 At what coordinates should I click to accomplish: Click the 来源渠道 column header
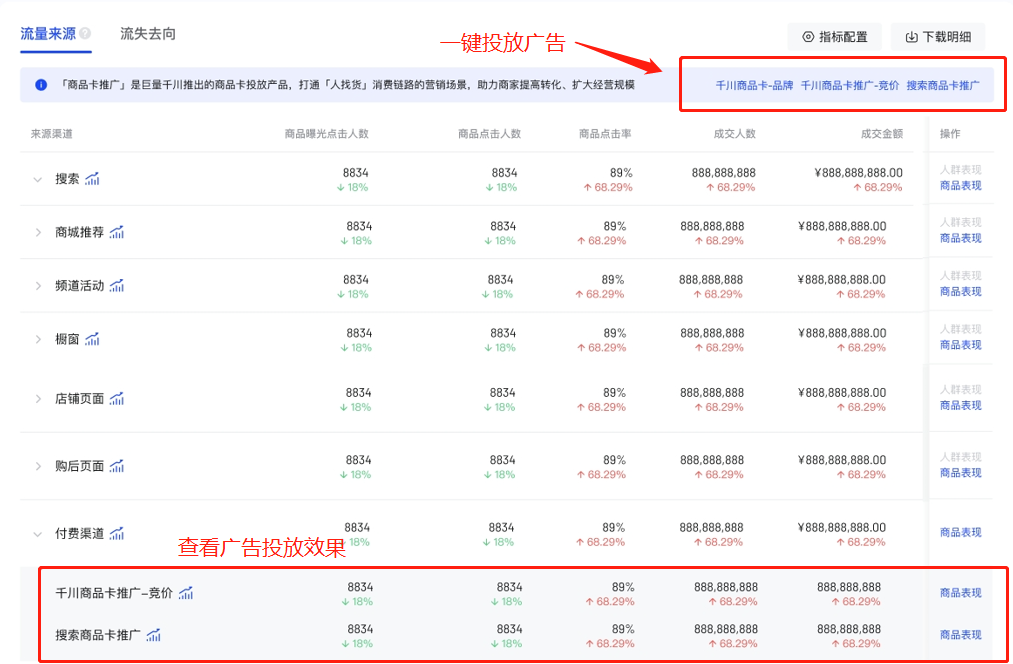coord(52,134)
